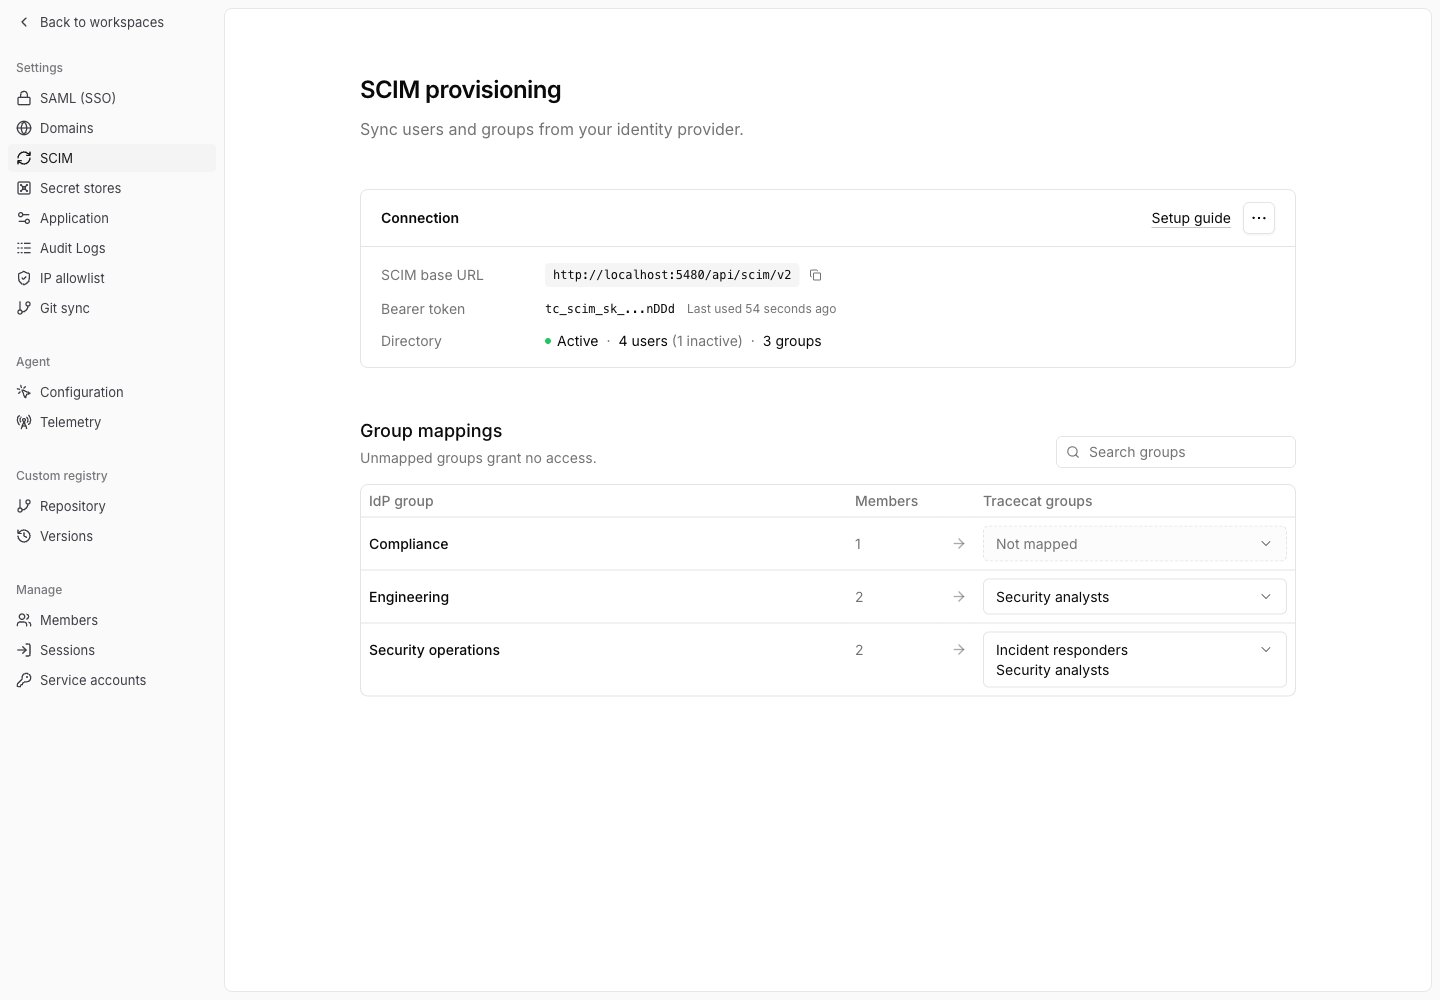Screen dimensions: 1440x1000
Task: Click the Telemetry antenna icon
Action: (24, 422)
